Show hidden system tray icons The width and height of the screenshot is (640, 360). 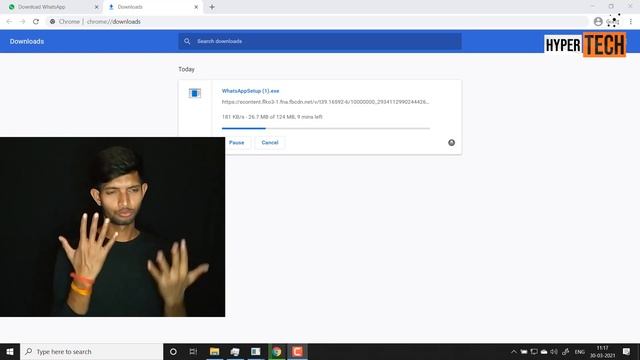[513, 351]
